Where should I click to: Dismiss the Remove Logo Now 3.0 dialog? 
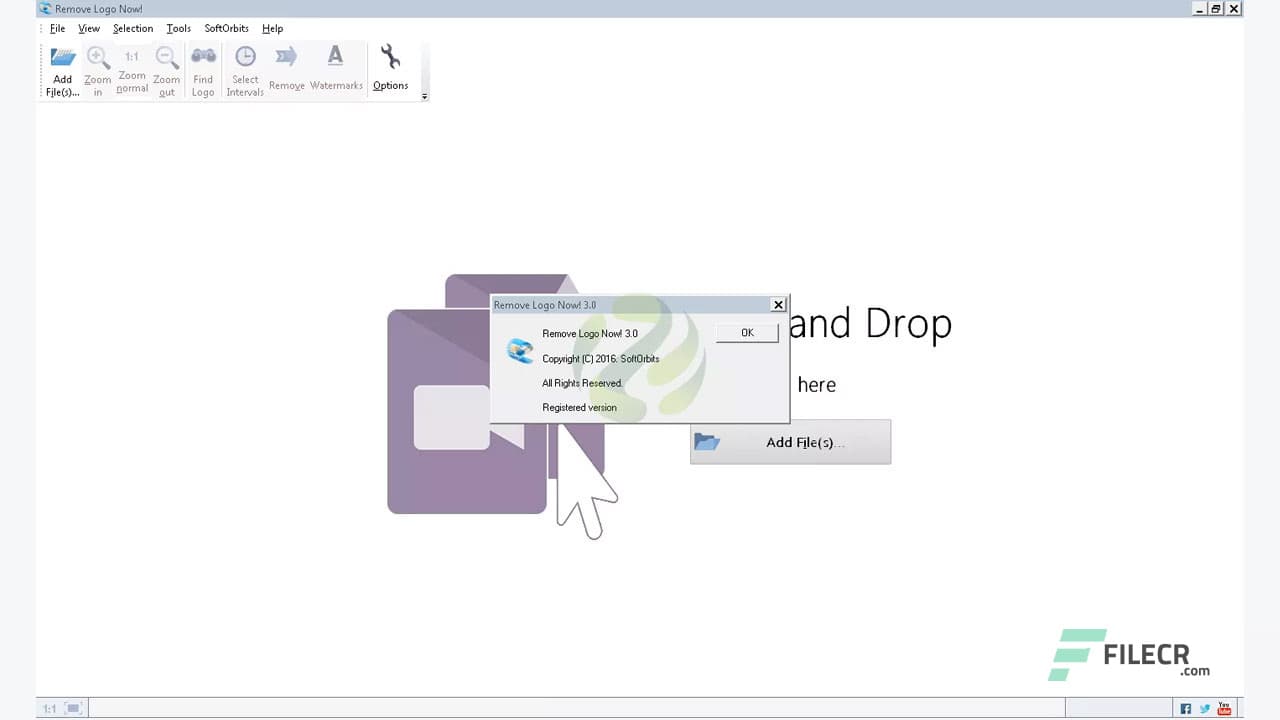tap(778, 305)
